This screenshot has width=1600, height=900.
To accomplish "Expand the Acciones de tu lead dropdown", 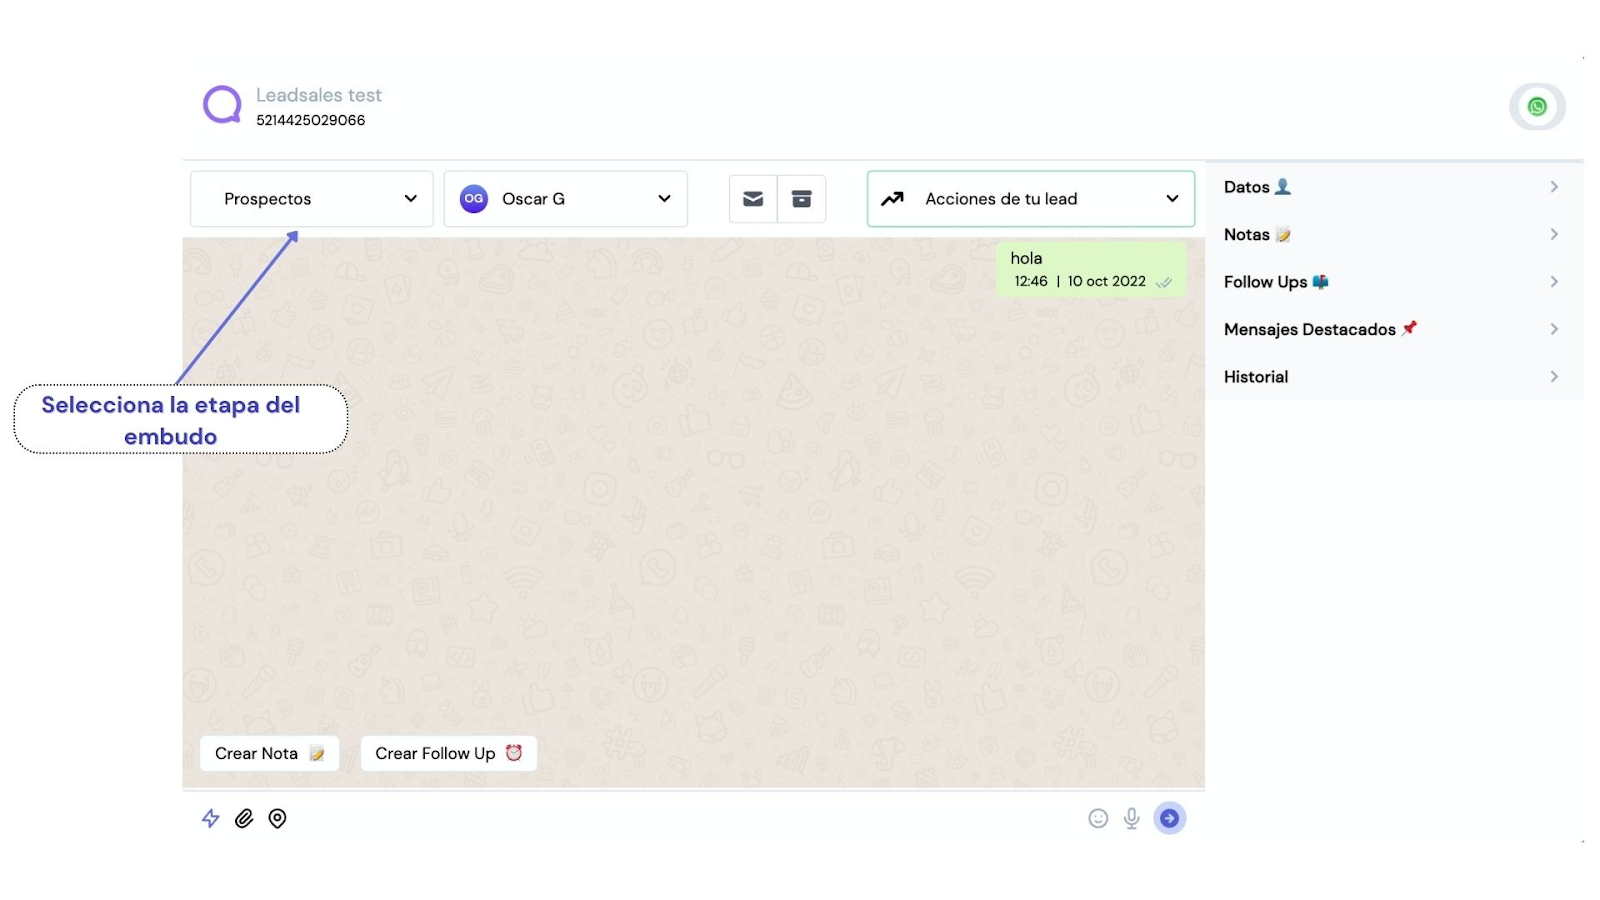I will coord(1031,199).
